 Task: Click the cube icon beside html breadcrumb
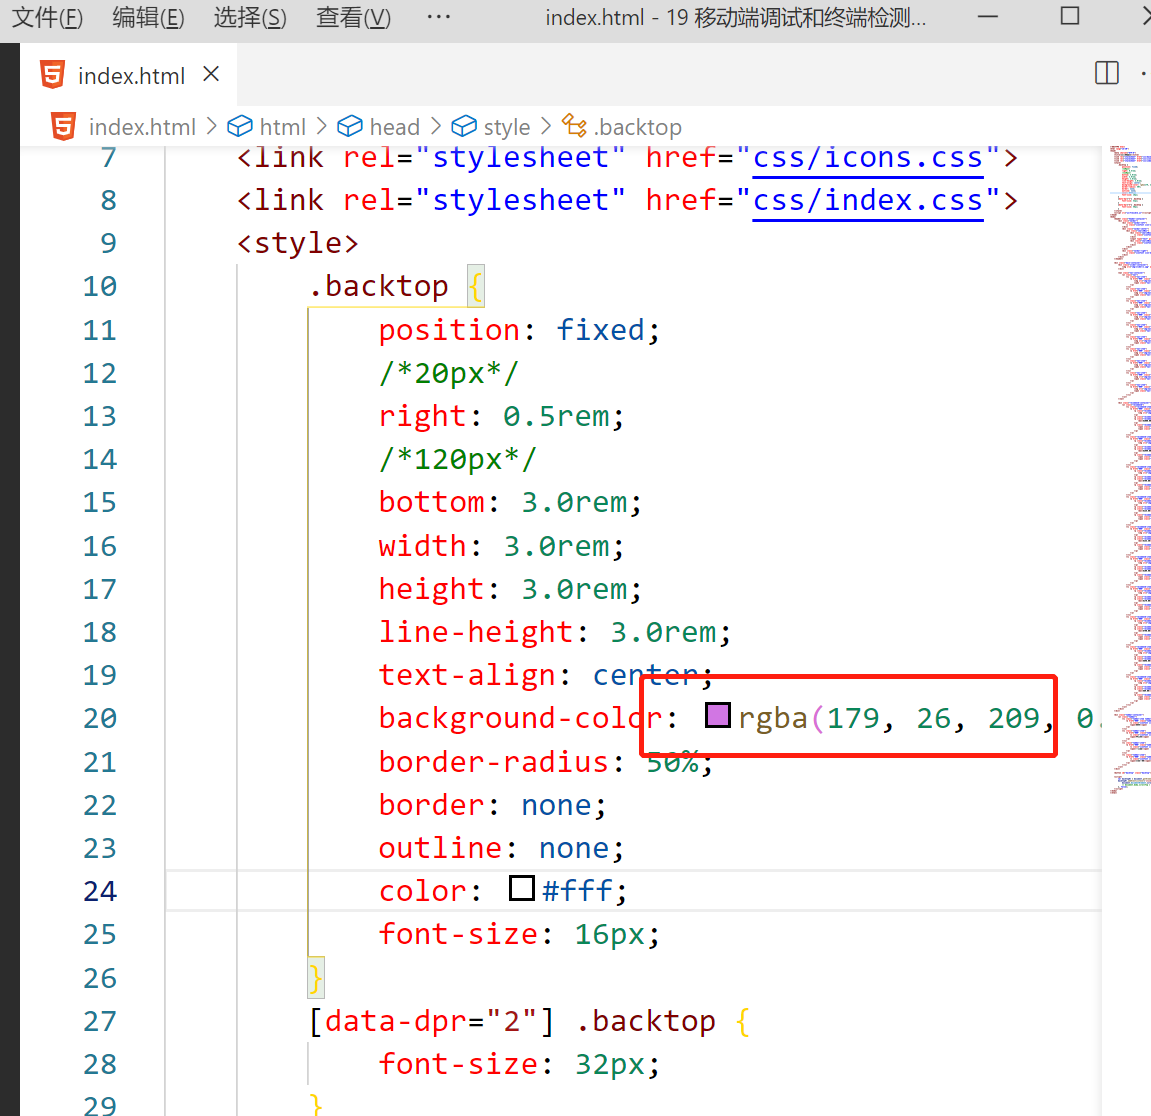coord(240,126)
